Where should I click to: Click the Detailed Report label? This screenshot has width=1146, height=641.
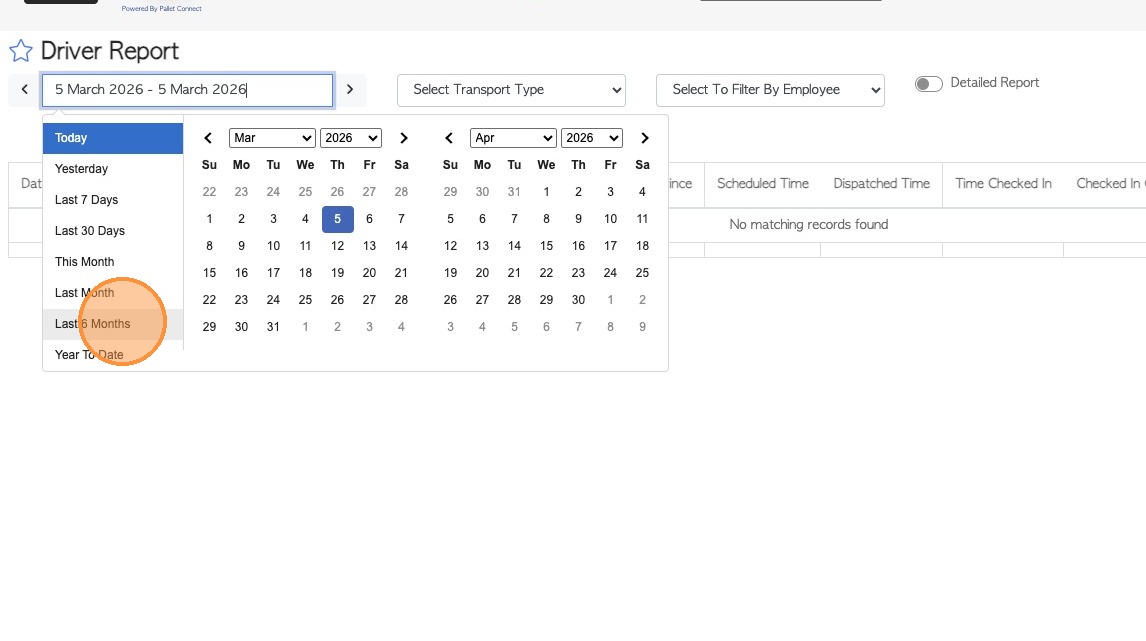click(995, 83)
